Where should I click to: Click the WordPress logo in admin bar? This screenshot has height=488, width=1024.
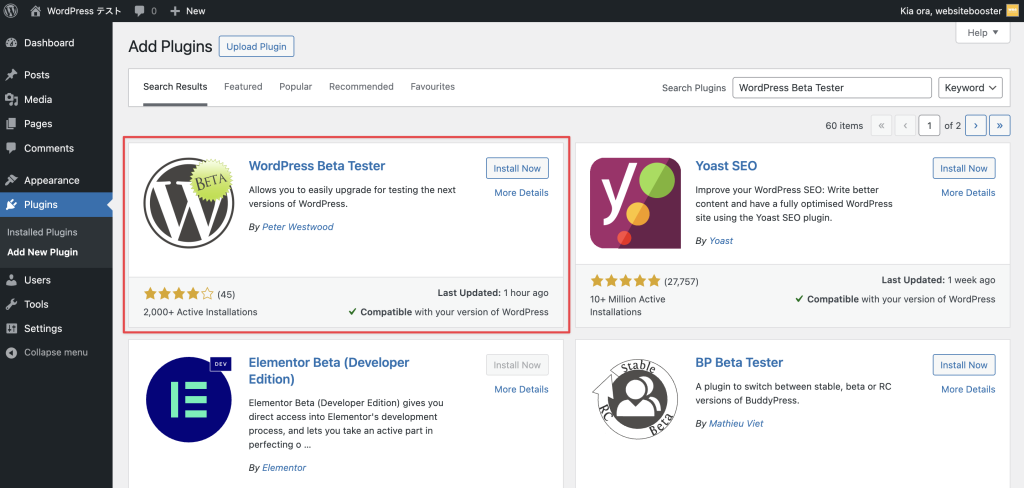click(10, 10)
